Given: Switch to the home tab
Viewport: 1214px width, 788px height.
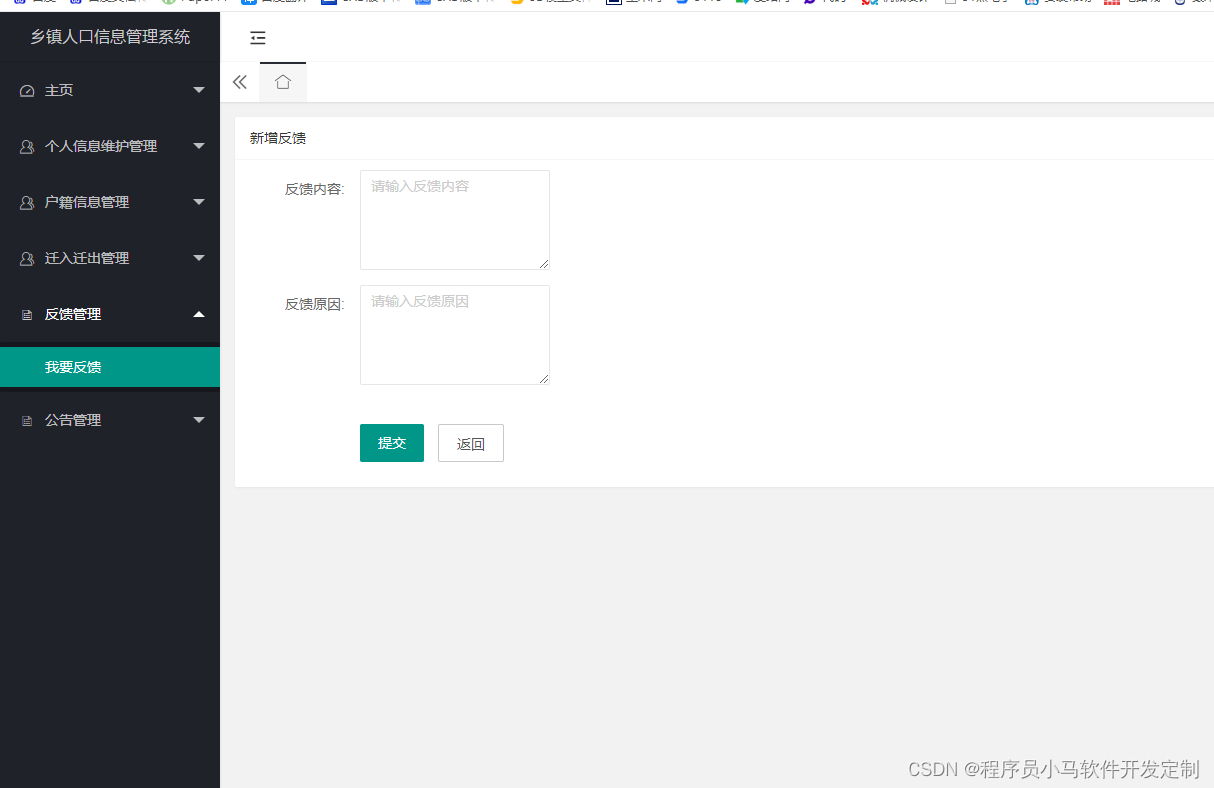Looking at the screenshot, I should (x=282, y=83).
